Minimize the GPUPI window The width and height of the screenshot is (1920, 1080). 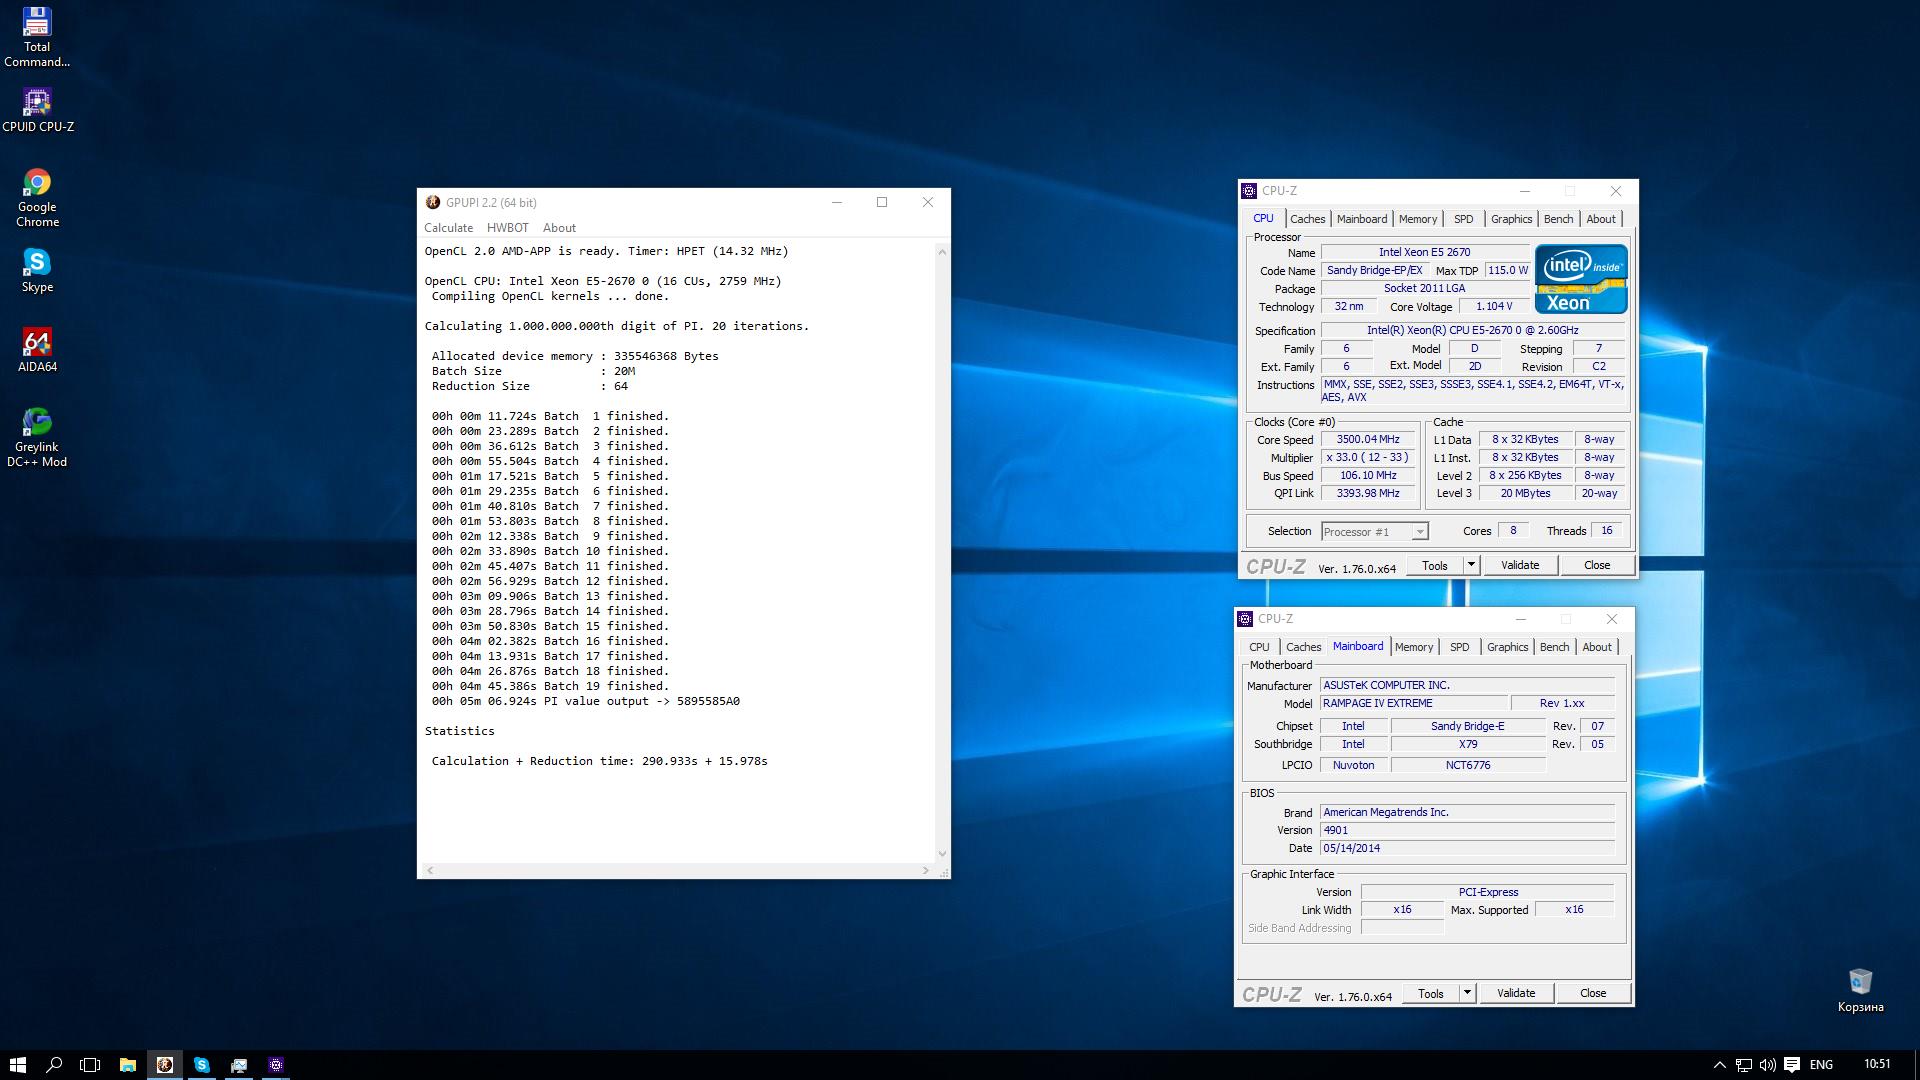point(837,202)
